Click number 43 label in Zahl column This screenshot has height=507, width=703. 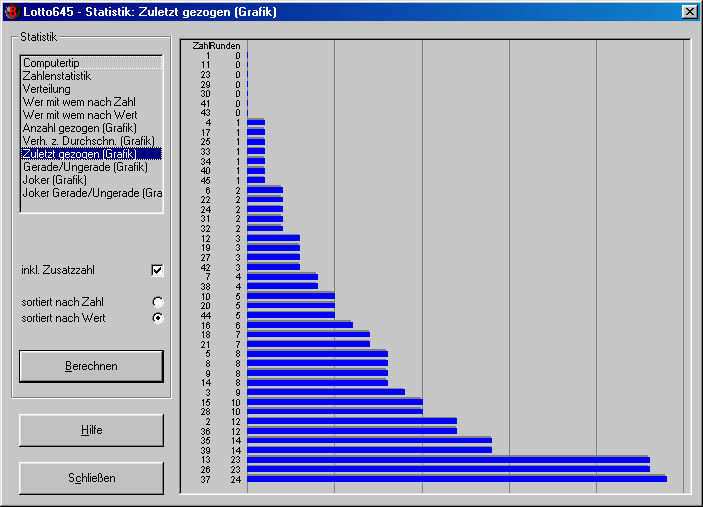click(x=205, y=113)
